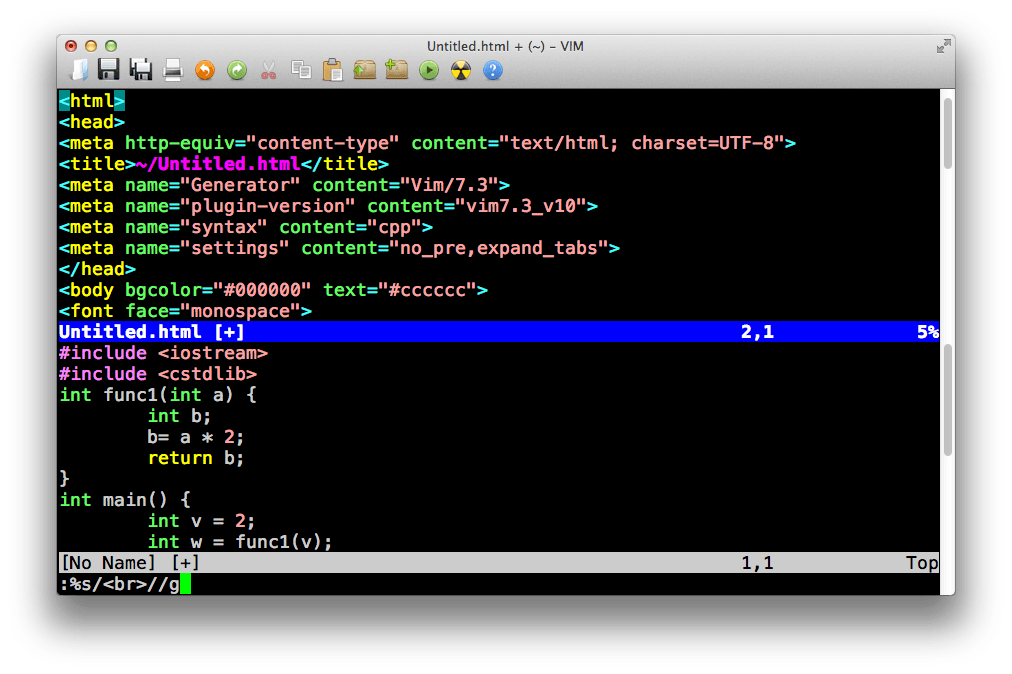Redo using the green arrow icon
Image resolution: width=1012 pixels, height=674 pixels.
237,70
